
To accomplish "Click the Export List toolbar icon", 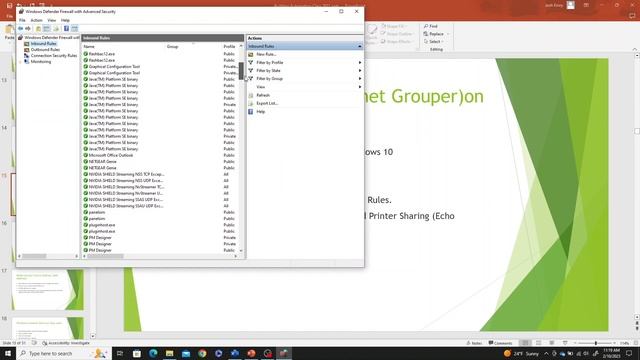I will (x=56, y=29).
